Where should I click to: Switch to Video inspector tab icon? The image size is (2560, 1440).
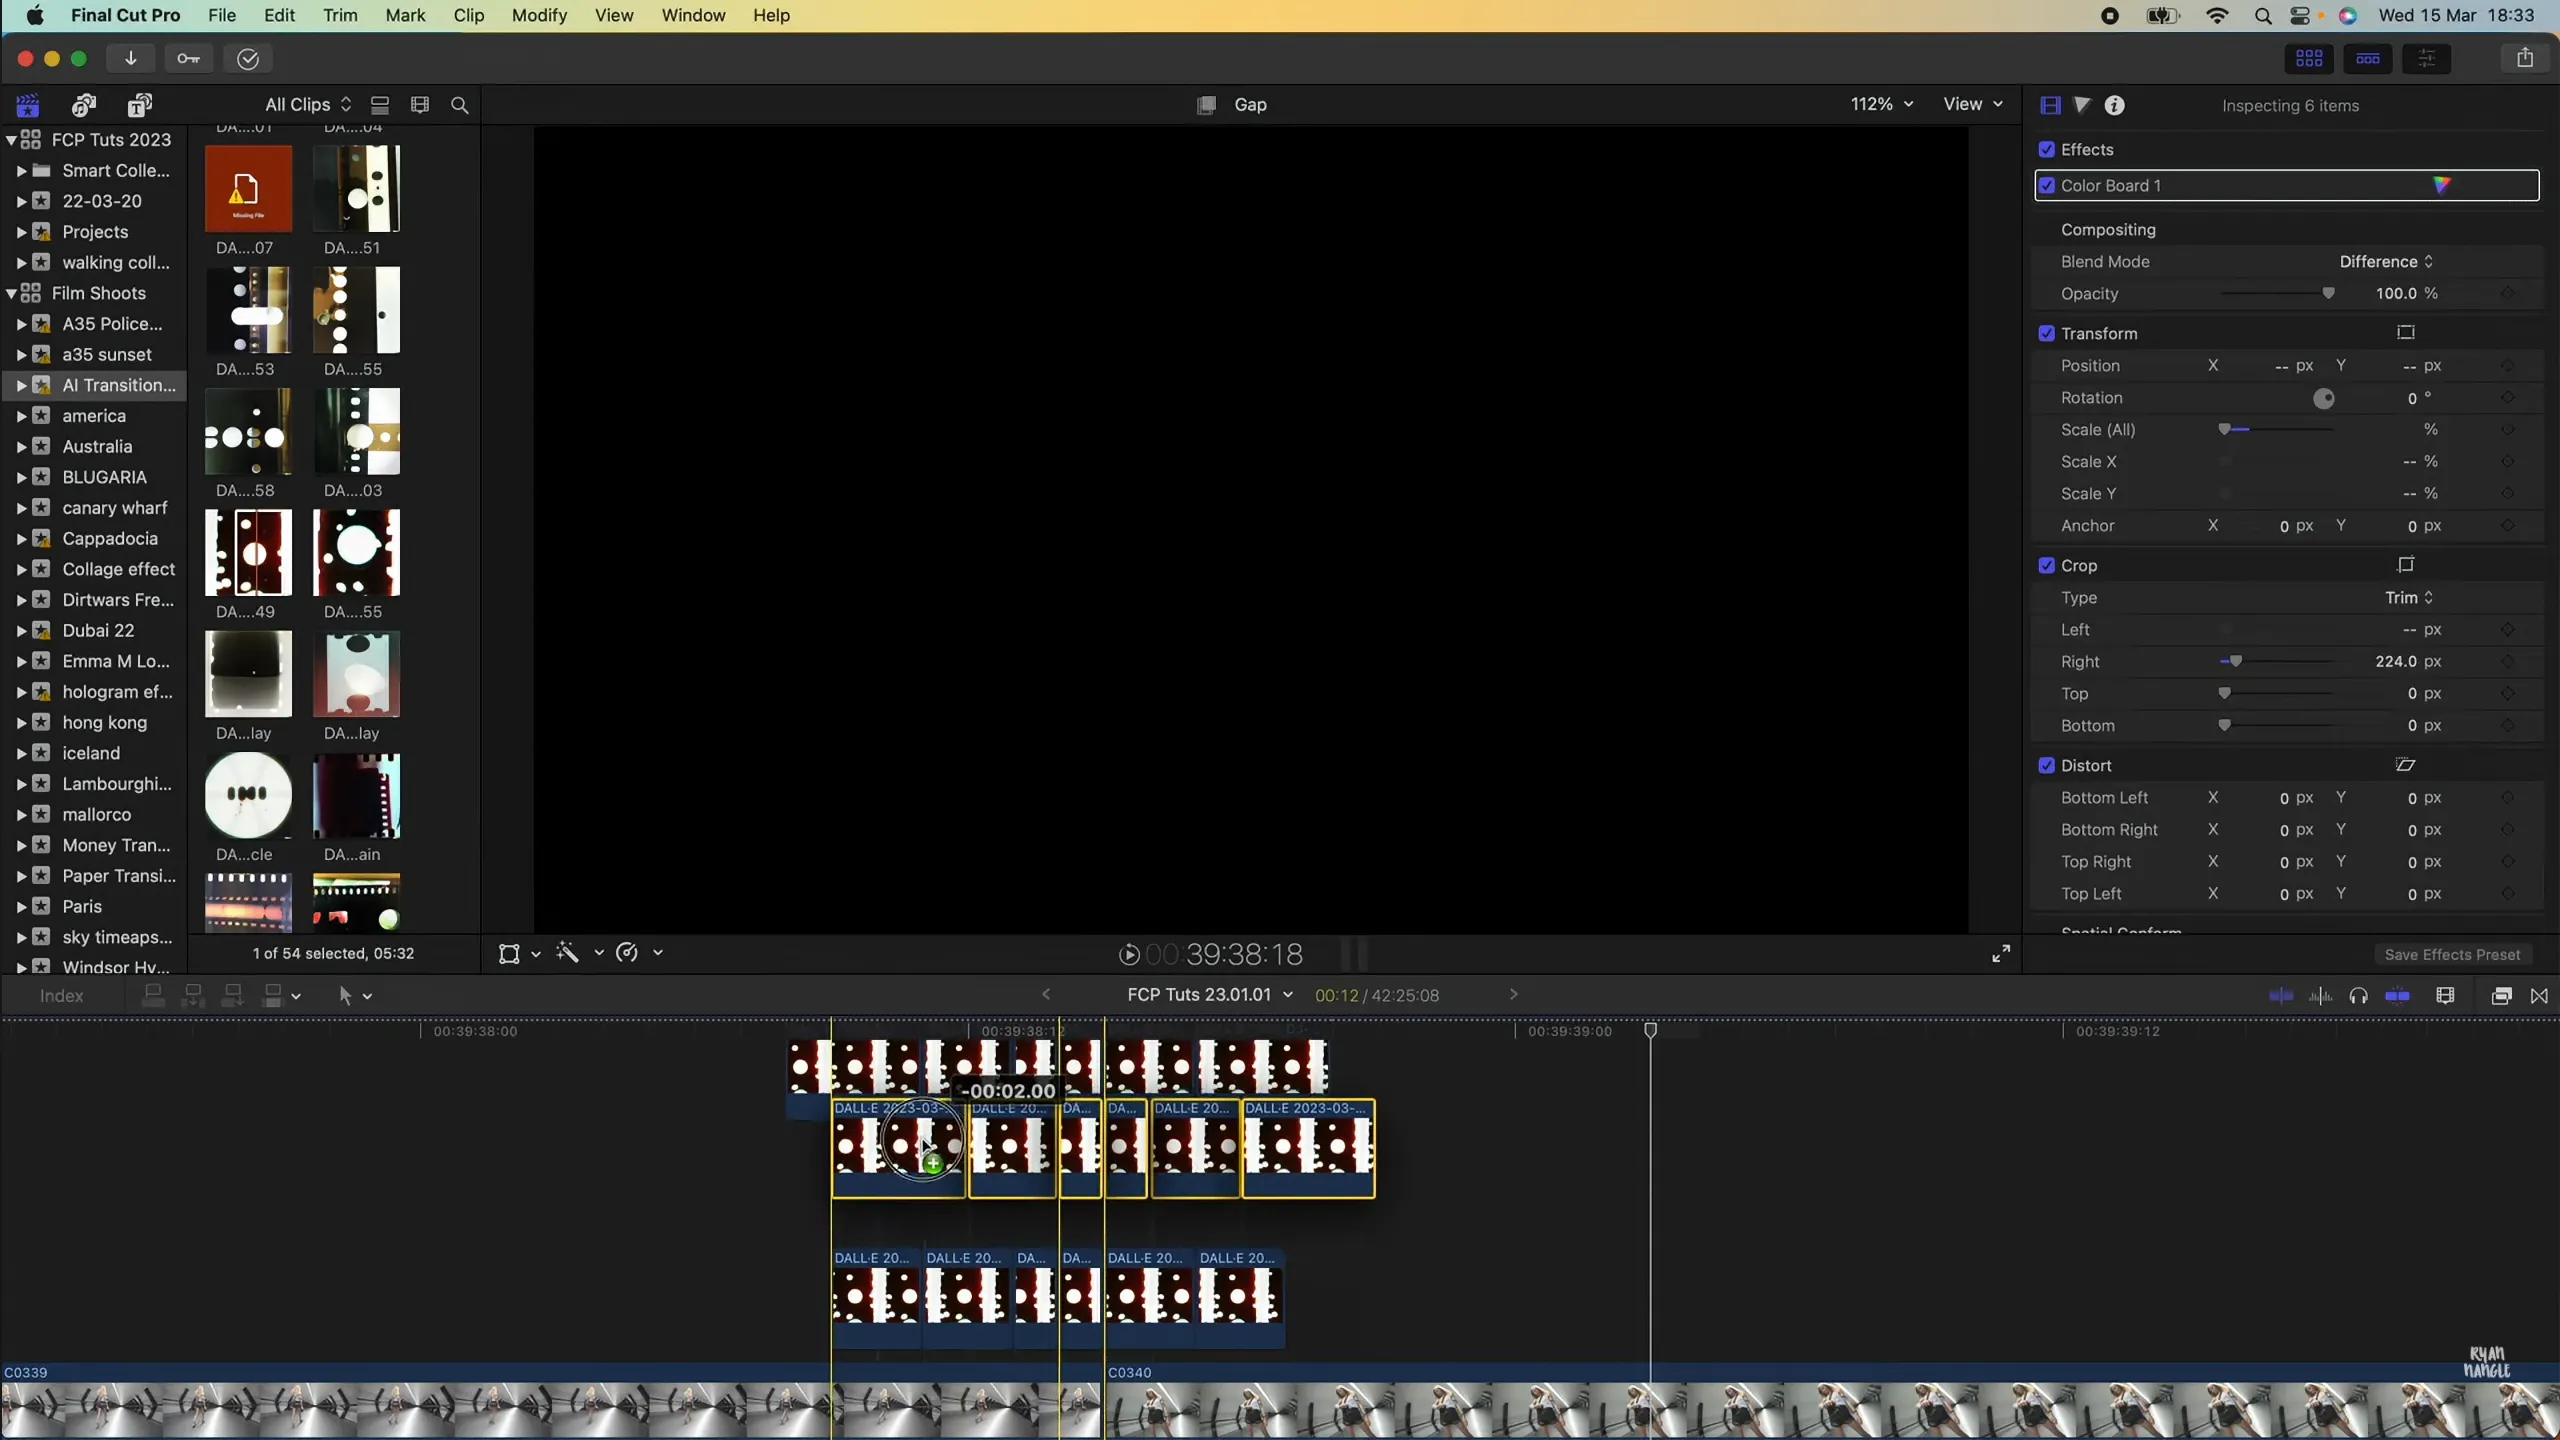coord(2050,105)
